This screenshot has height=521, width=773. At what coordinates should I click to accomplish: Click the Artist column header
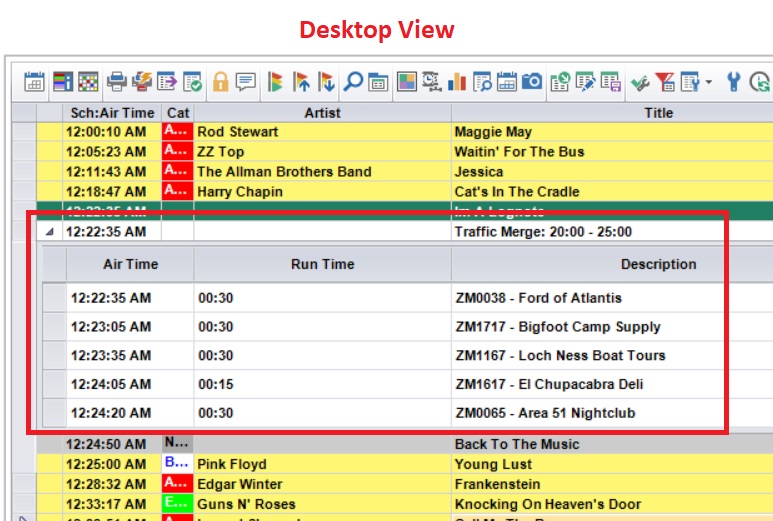point(322,113)
